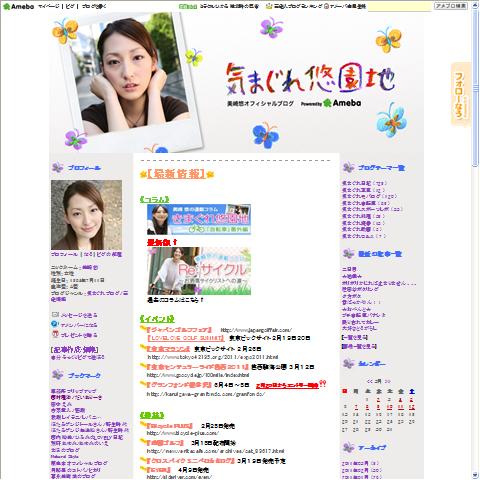Screen dimensions: 480x480
Task: Open マイページ link in top bar
Action: coord(48,6)
